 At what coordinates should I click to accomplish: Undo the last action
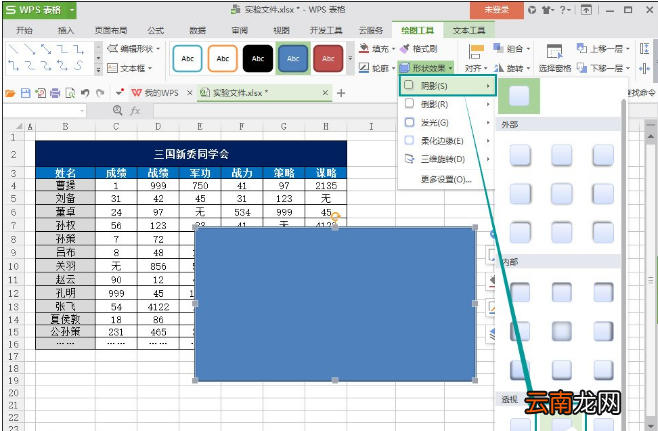85,93
